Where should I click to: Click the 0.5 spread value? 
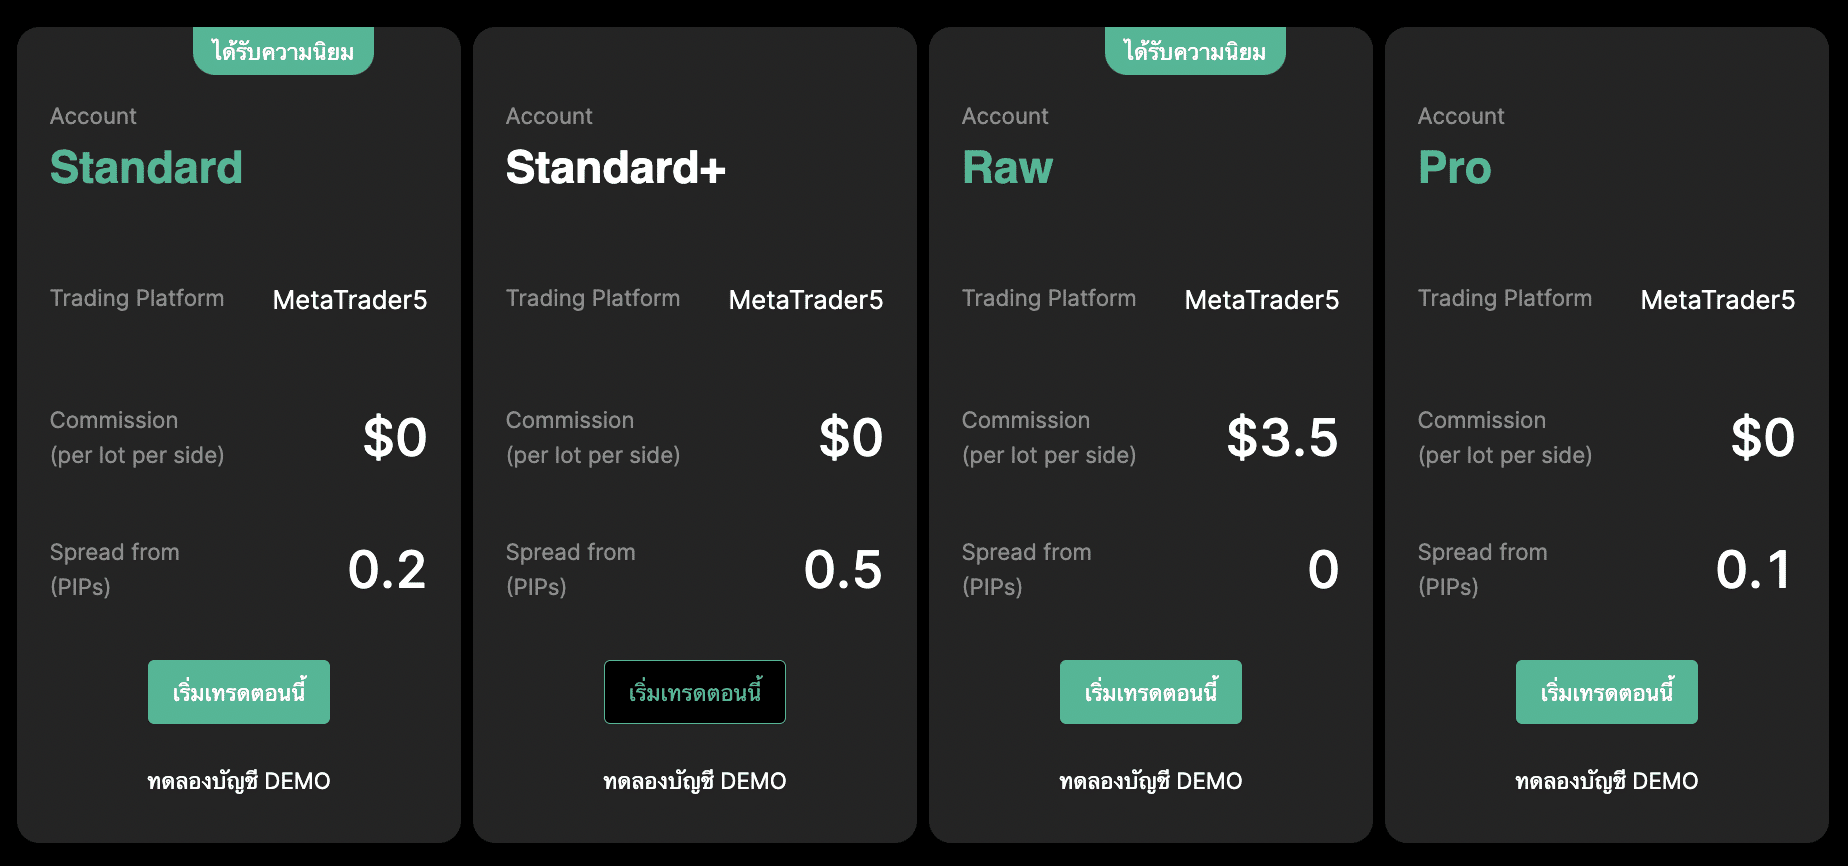[x=843, y=569]
